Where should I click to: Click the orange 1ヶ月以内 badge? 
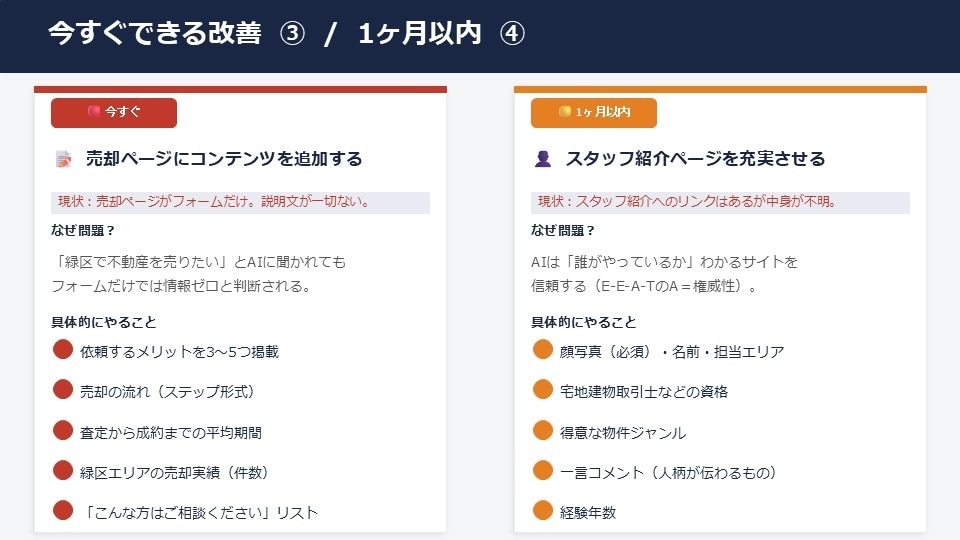(594, 113)
